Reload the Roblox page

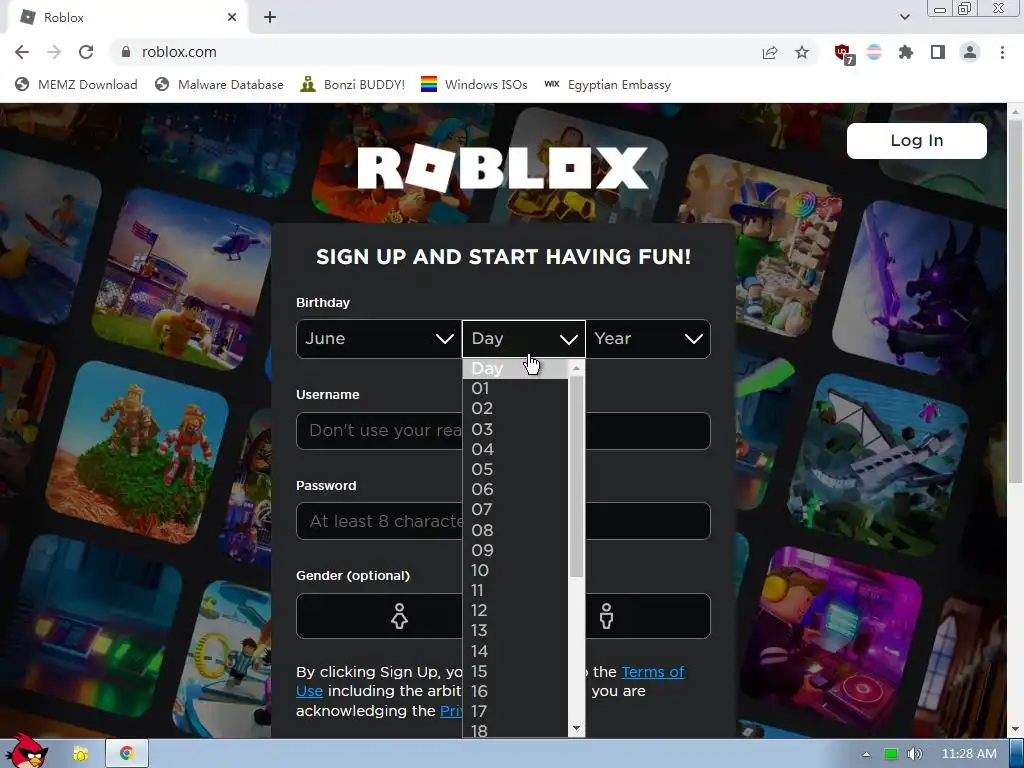coord(86,52)
